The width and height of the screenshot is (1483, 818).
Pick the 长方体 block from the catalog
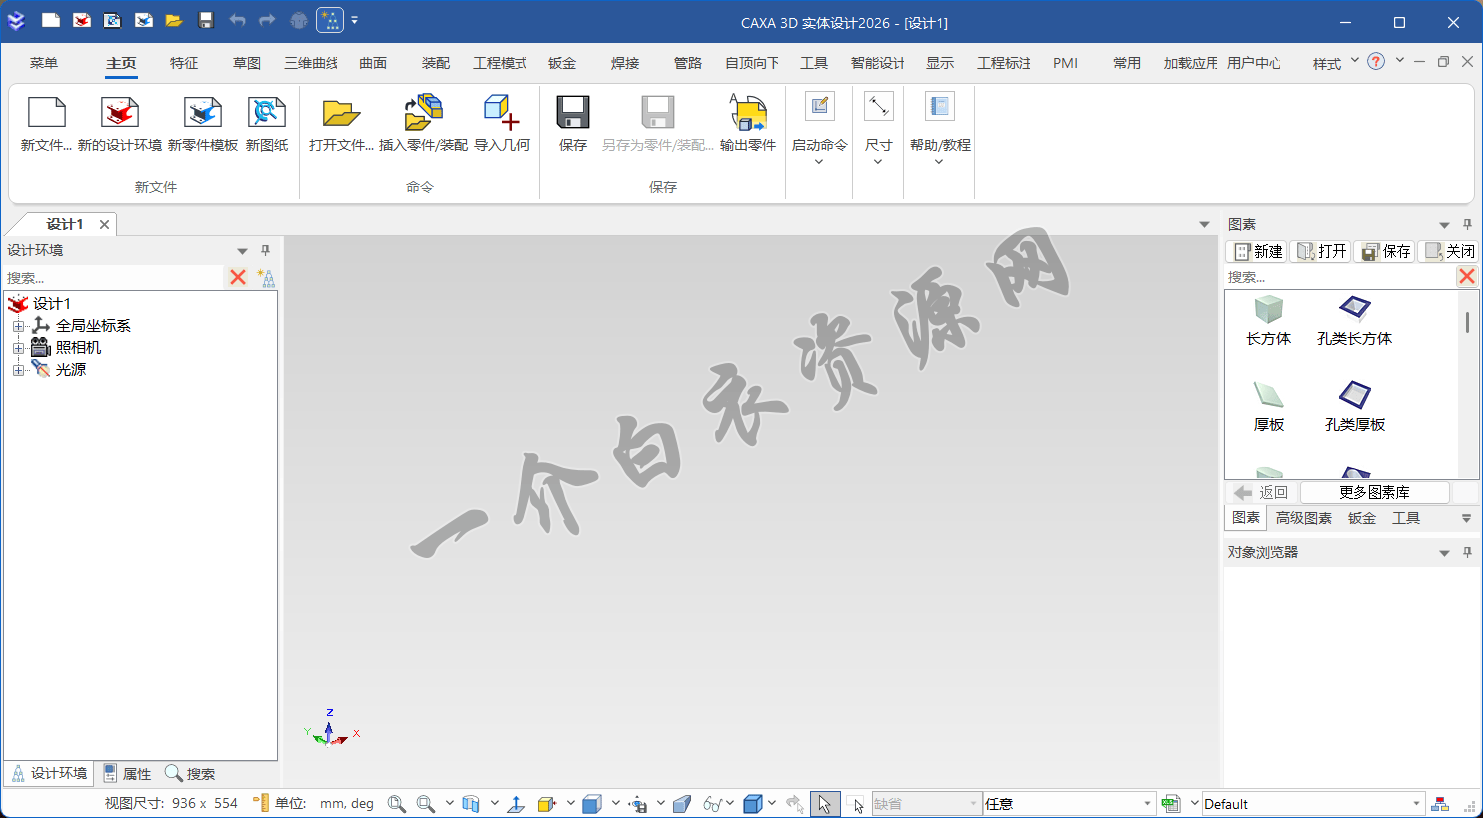[1268, 310]
